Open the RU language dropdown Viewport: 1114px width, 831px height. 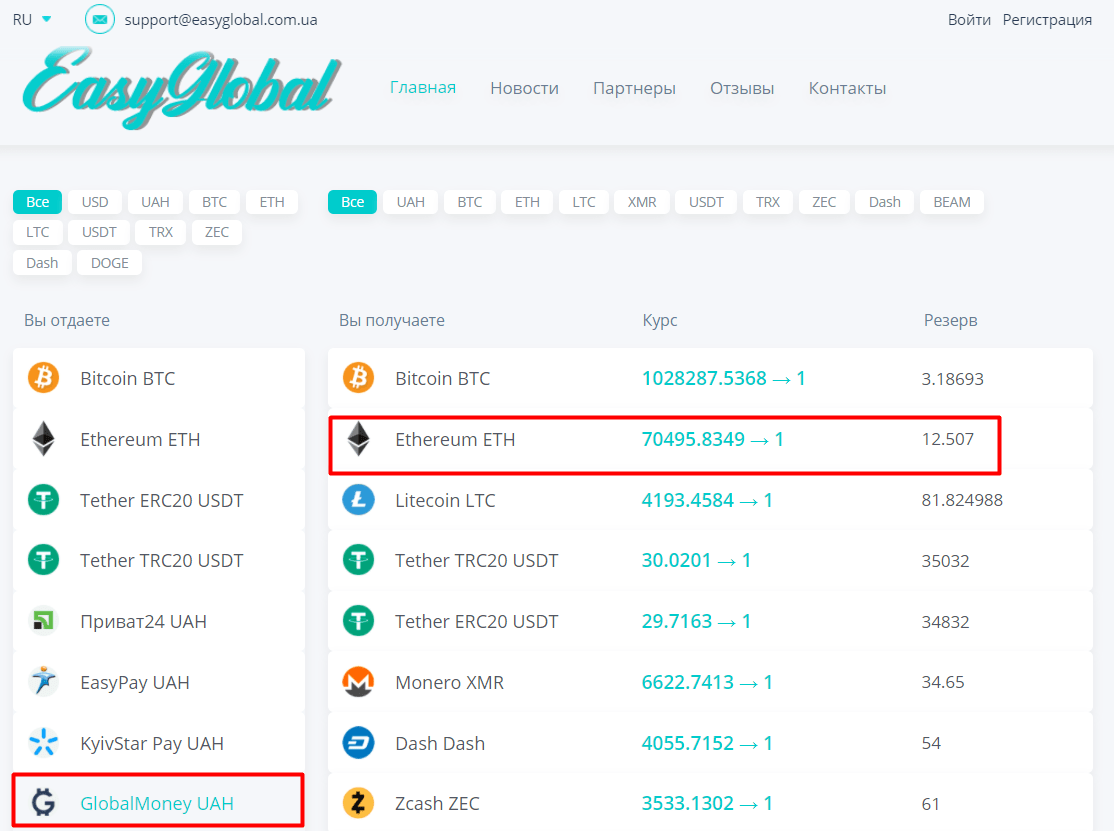32,19
